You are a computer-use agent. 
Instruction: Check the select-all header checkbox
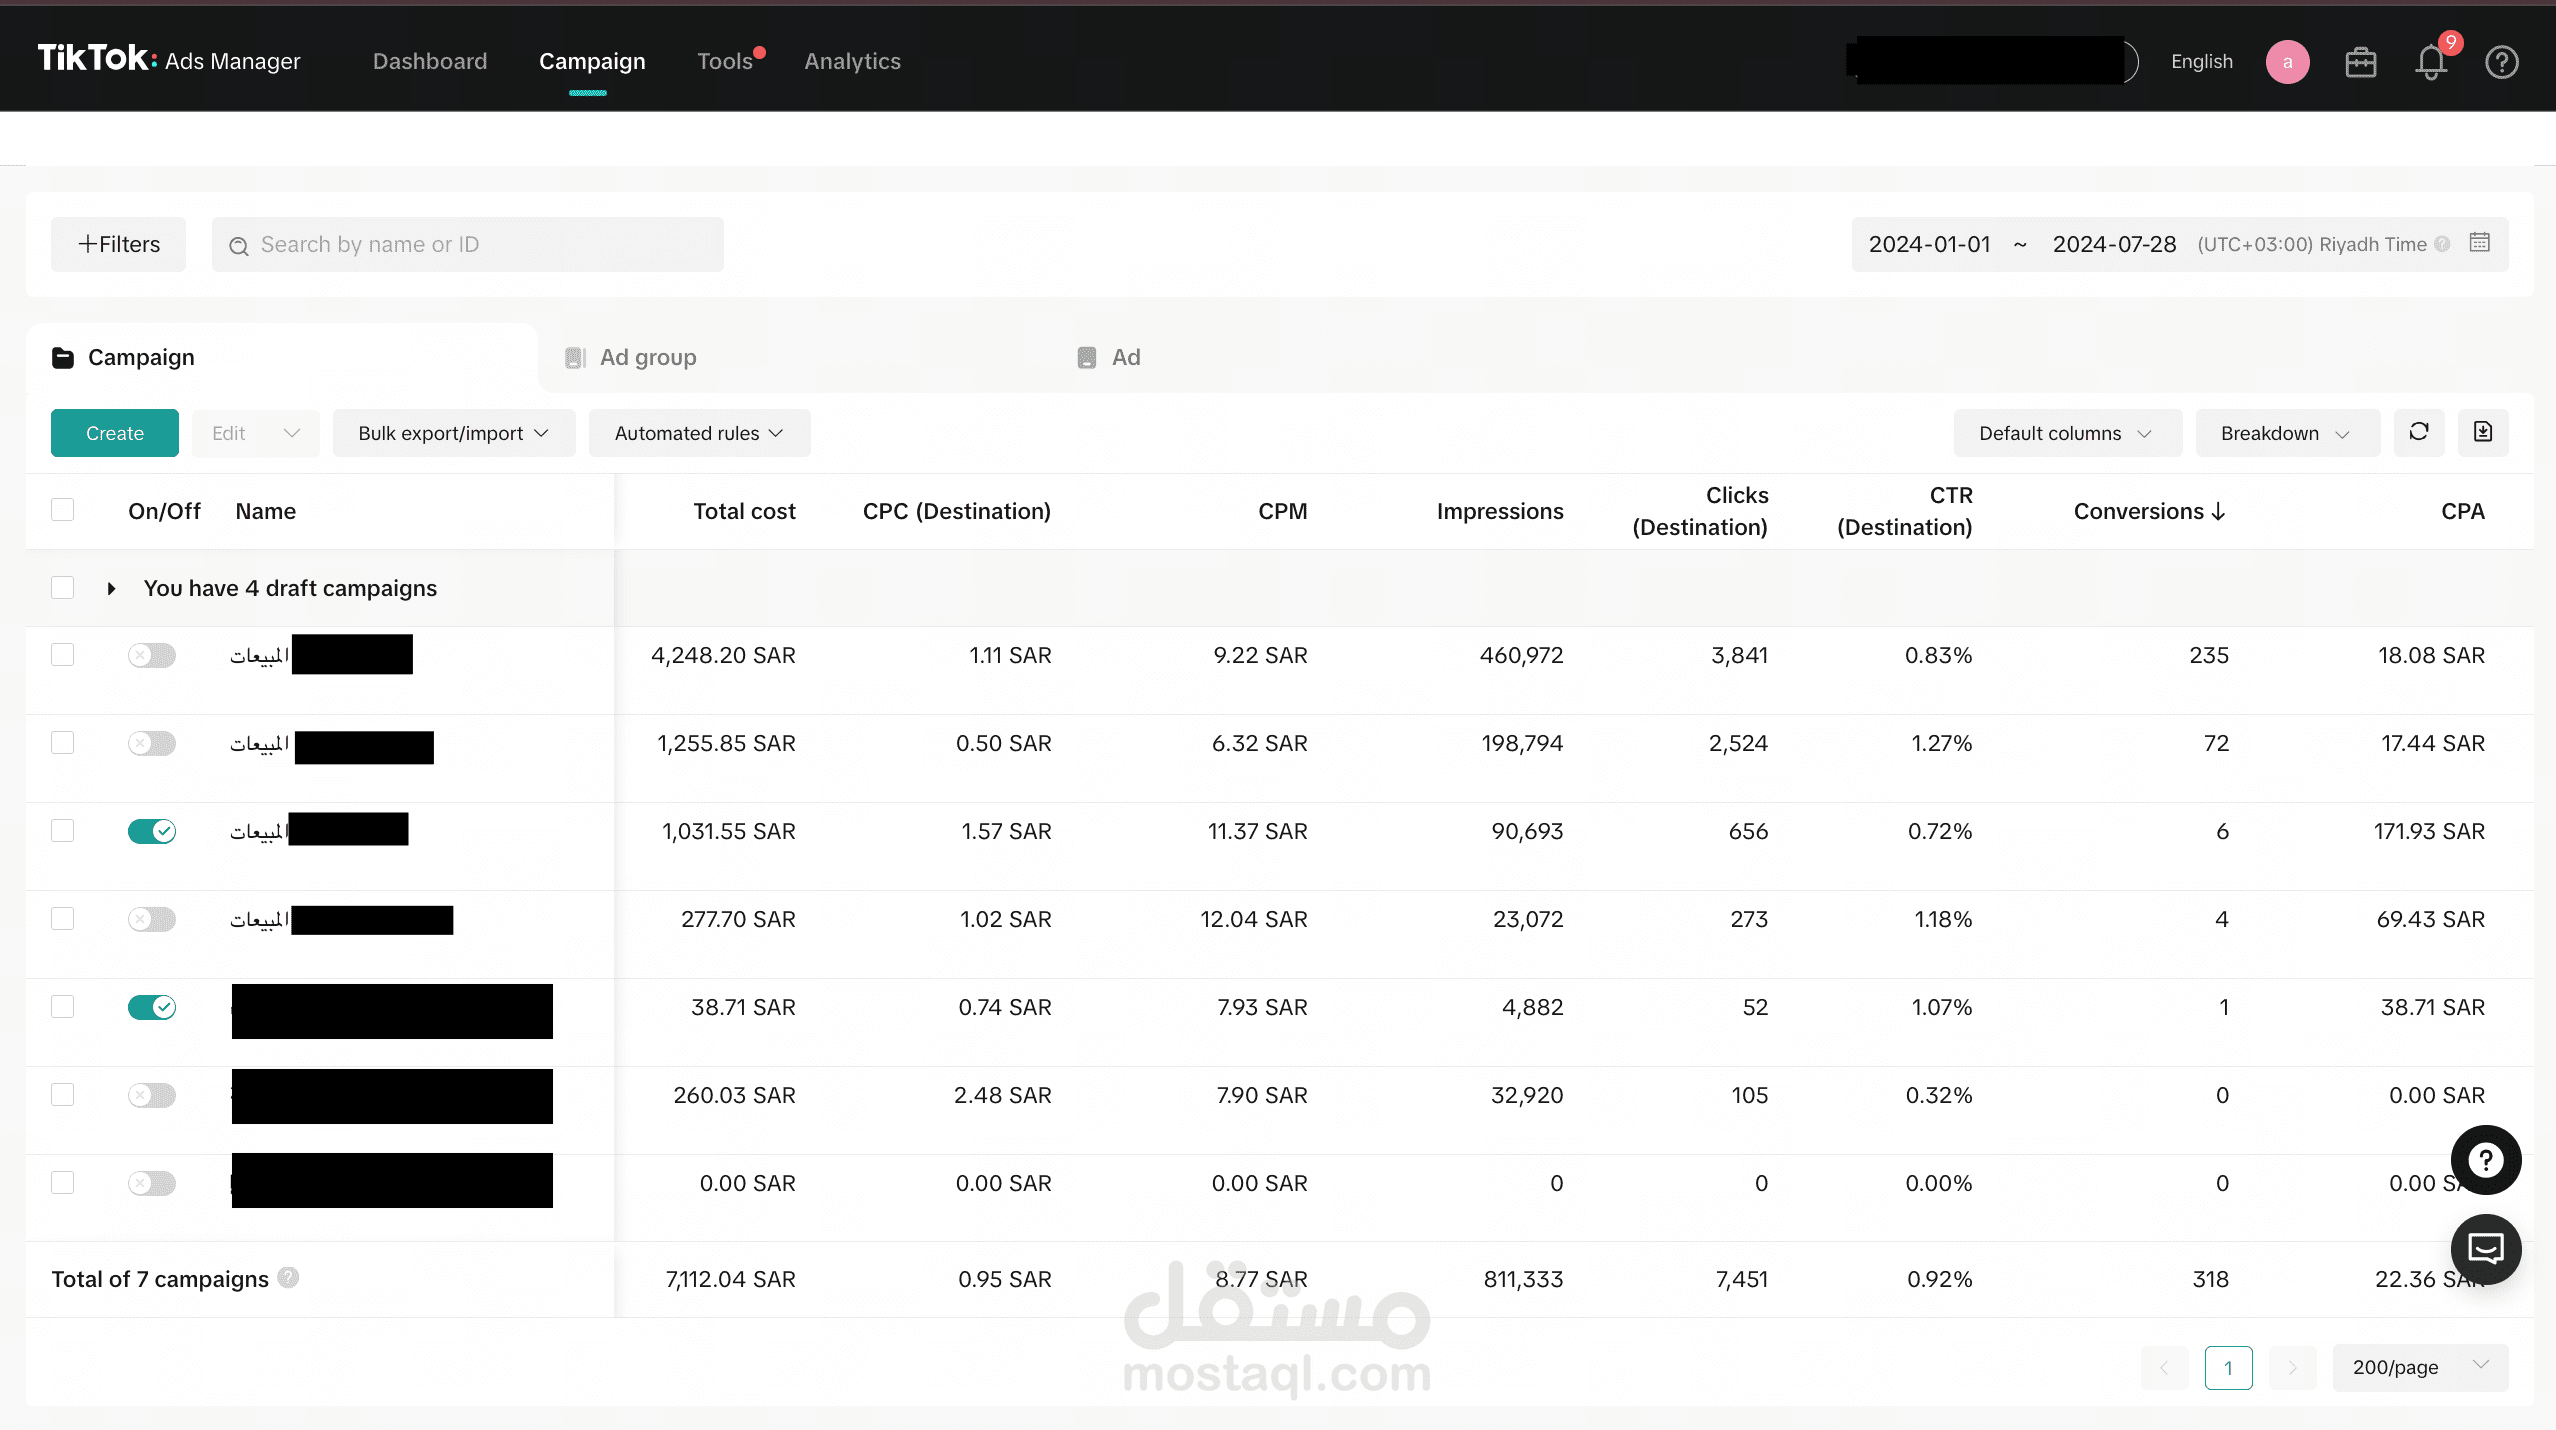(63, 510)
